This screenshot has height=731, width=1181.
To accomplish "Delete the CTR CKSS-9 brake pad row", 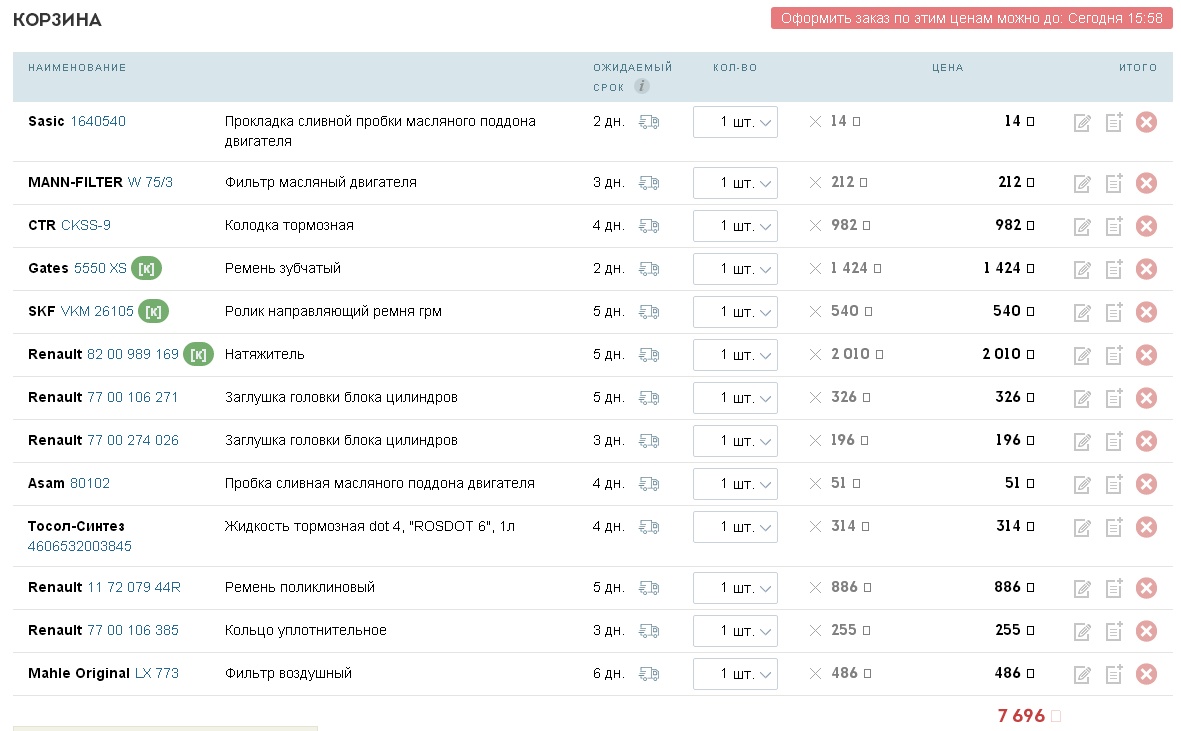I will 1146,226.
